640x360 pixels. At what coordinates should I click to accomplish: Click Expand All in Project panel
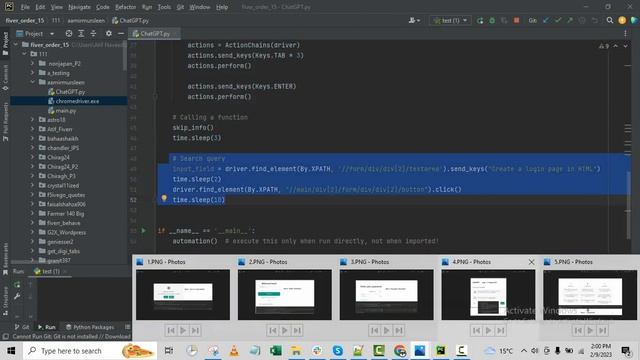tap(81, 33)
